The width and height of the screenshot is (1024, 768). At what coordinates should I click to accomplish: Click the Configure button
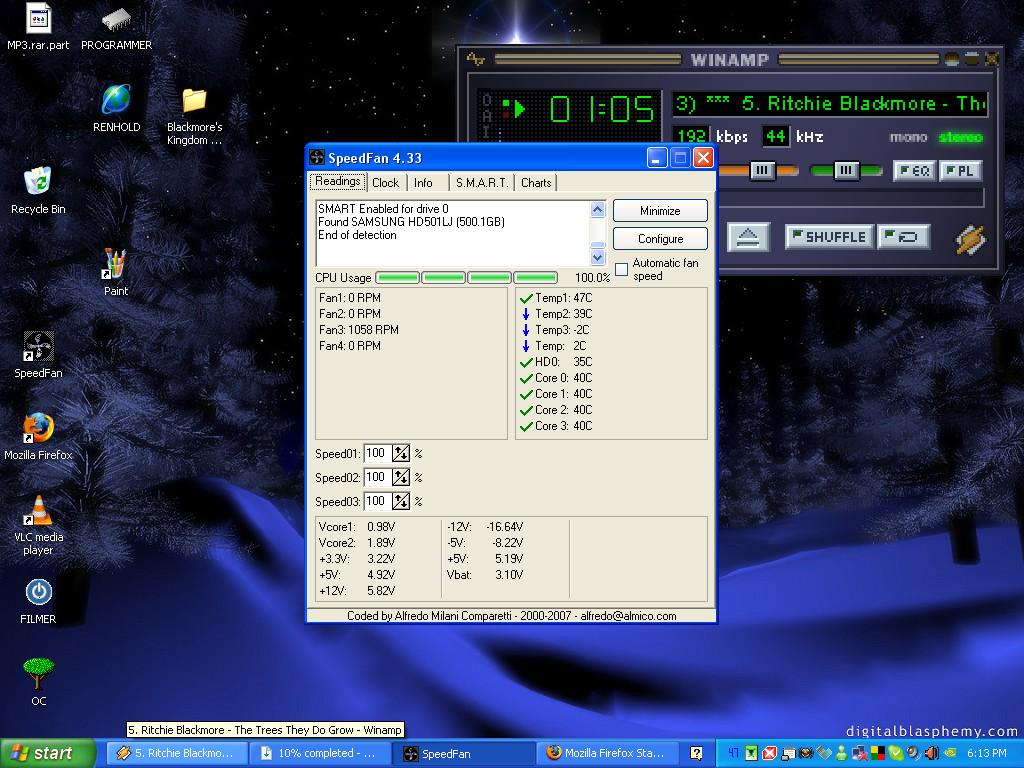pyautogui.click(x=660, y=239)
